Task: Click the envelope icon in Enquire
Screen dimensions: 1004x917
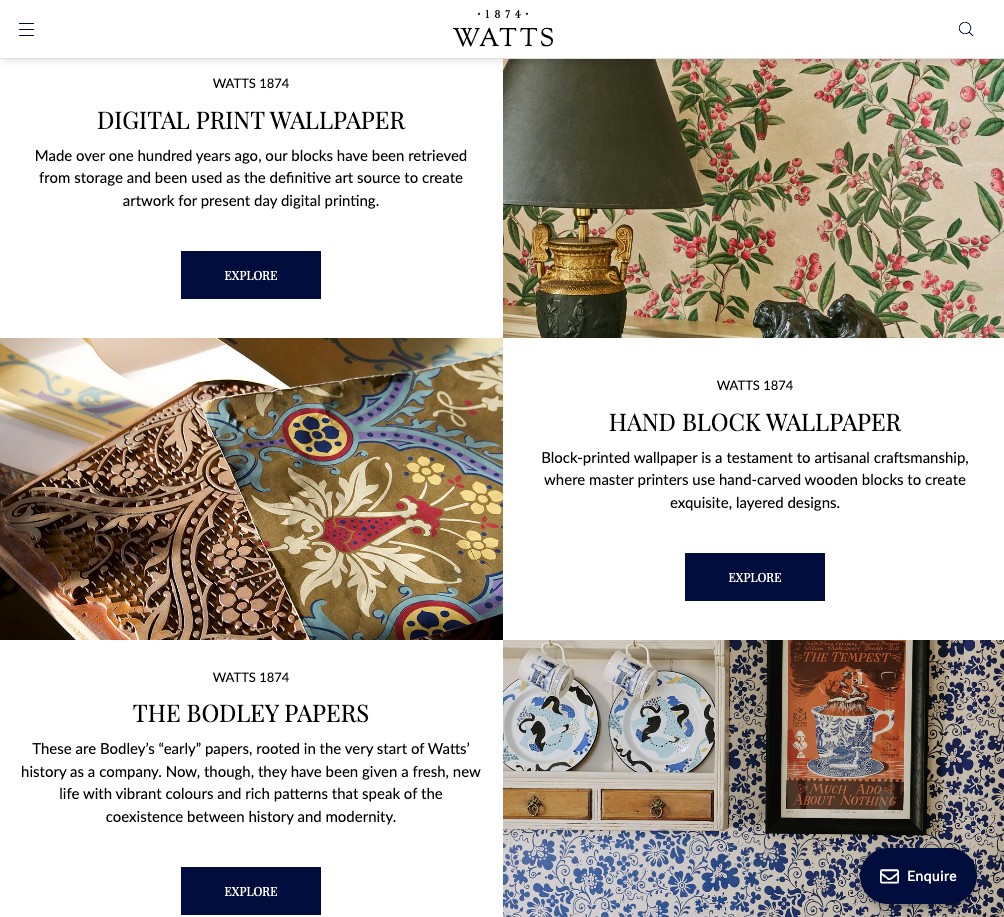Action: click(x=889, y=876)
